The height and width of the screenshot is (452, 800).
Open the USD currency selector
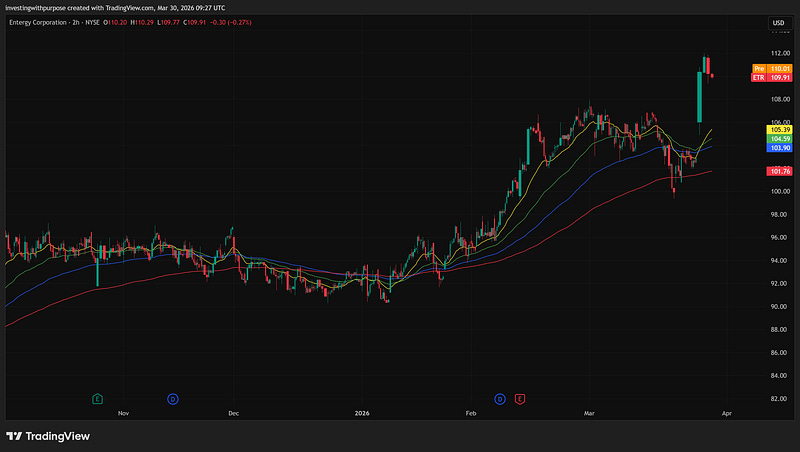[x=779, y=23]
